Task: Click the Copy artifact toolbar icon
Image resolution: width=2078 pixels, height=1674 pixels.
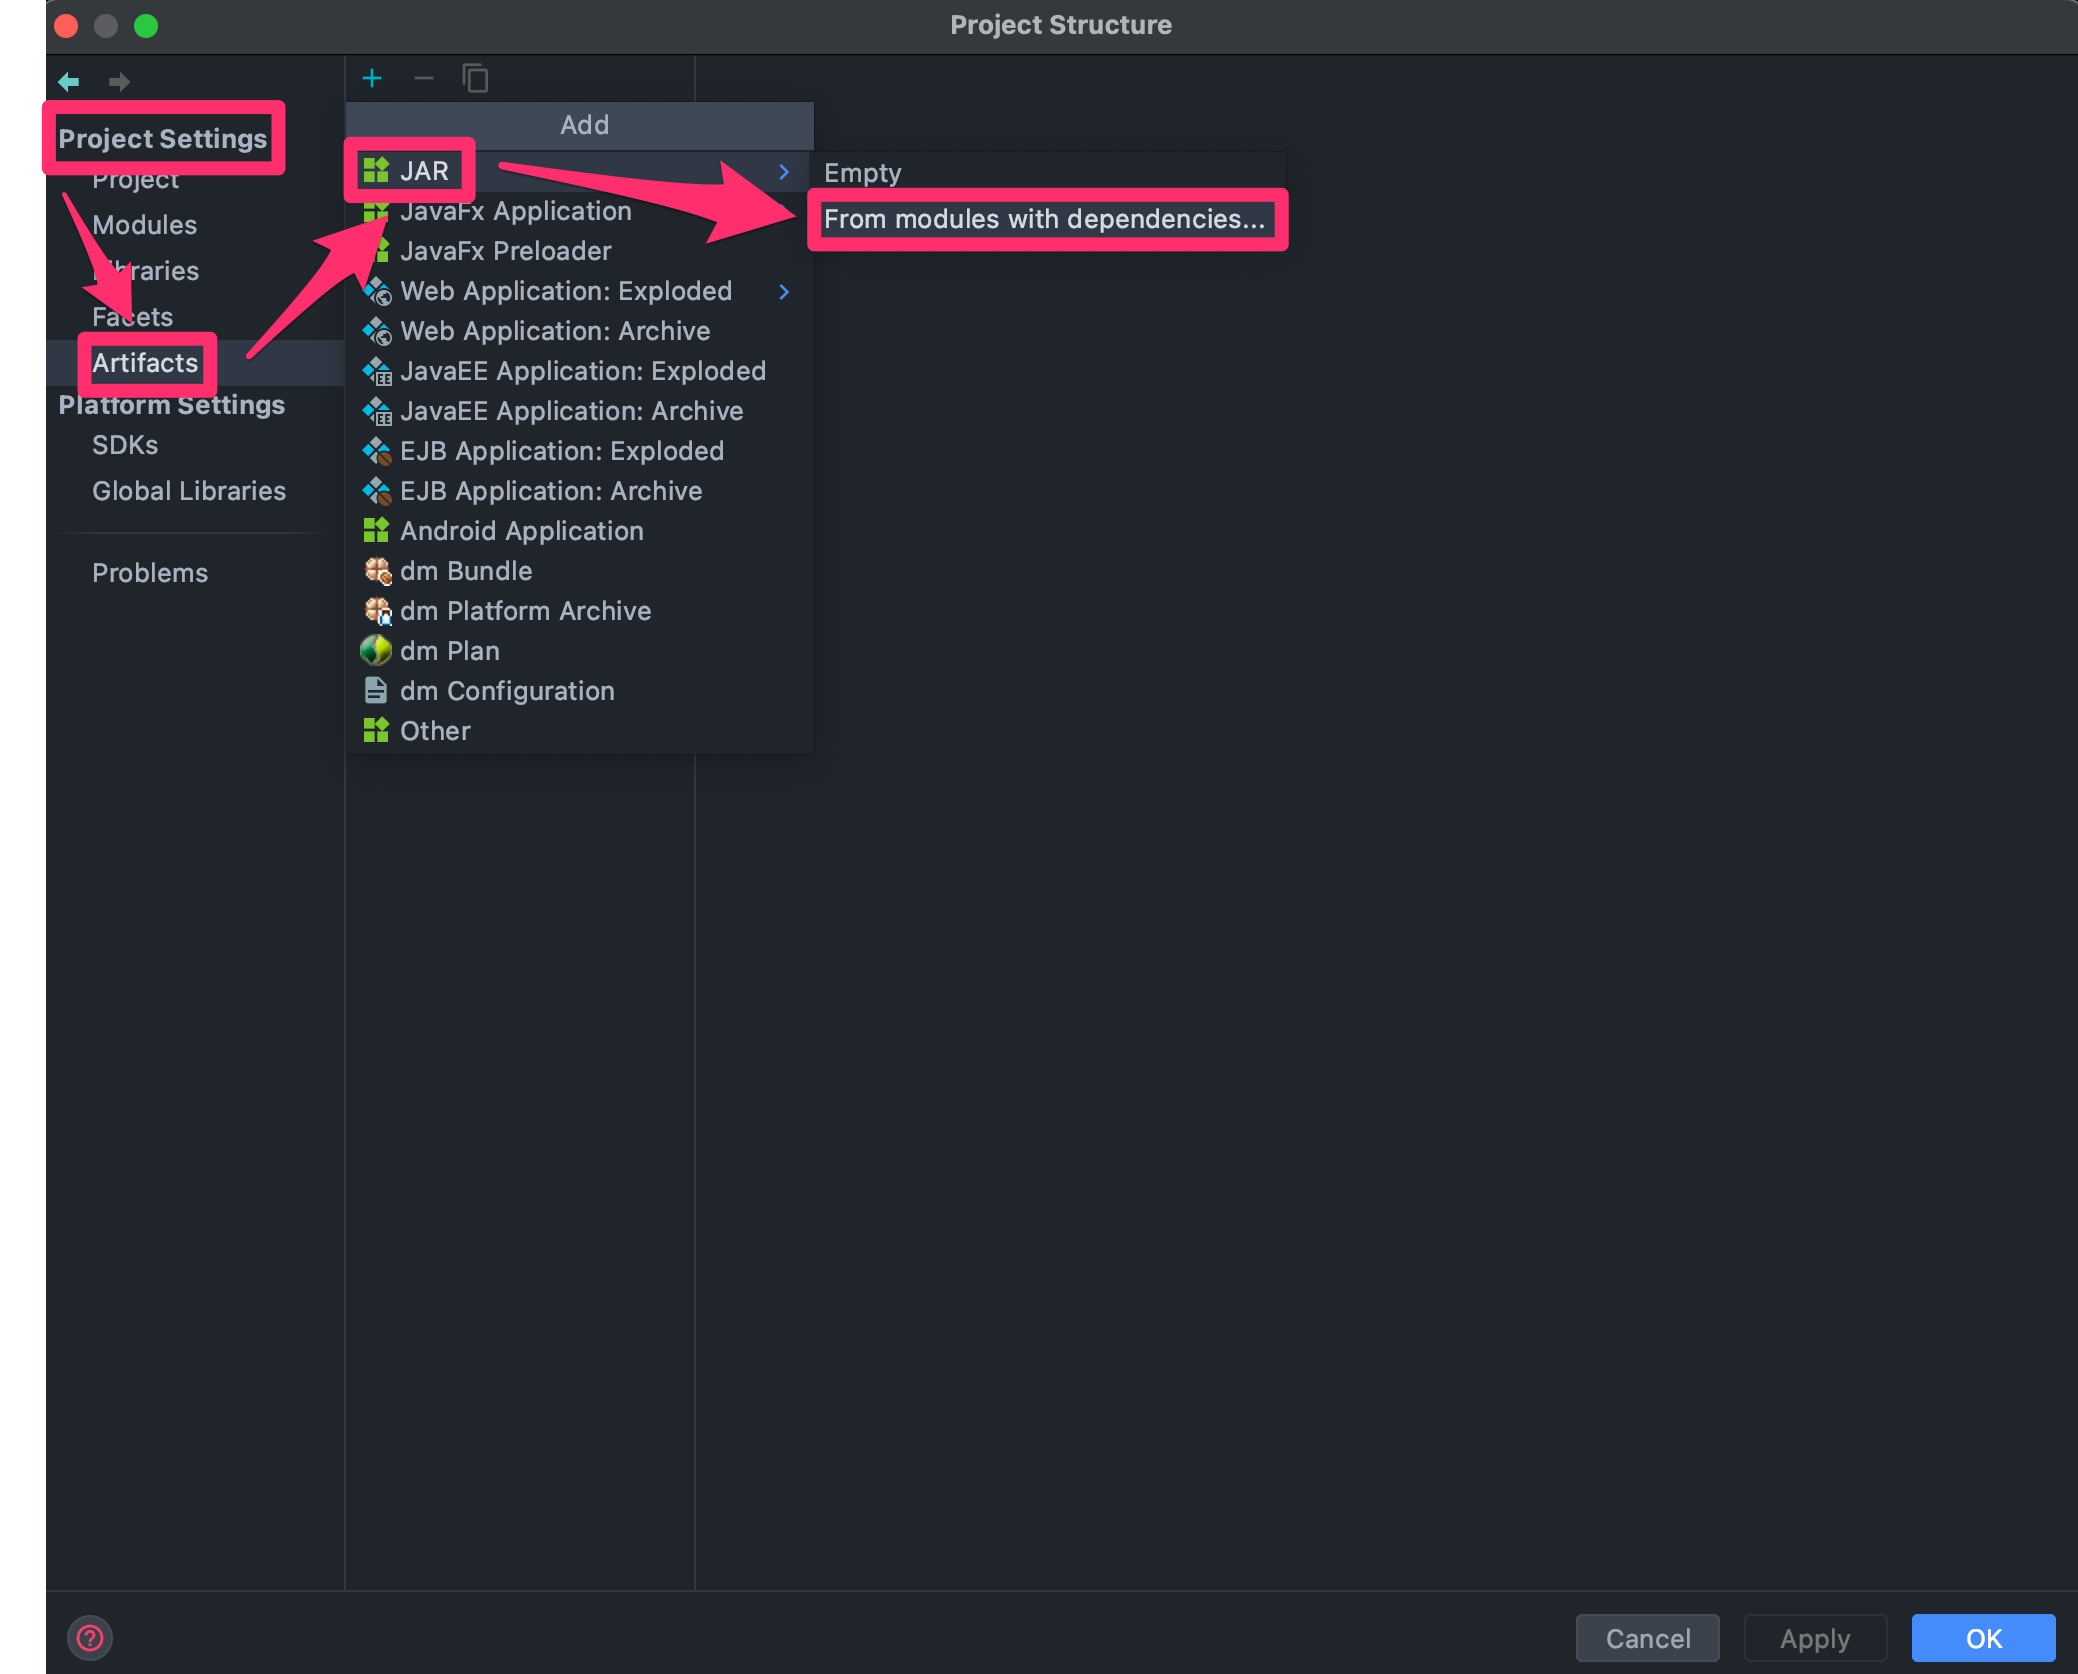Action: 476,78
